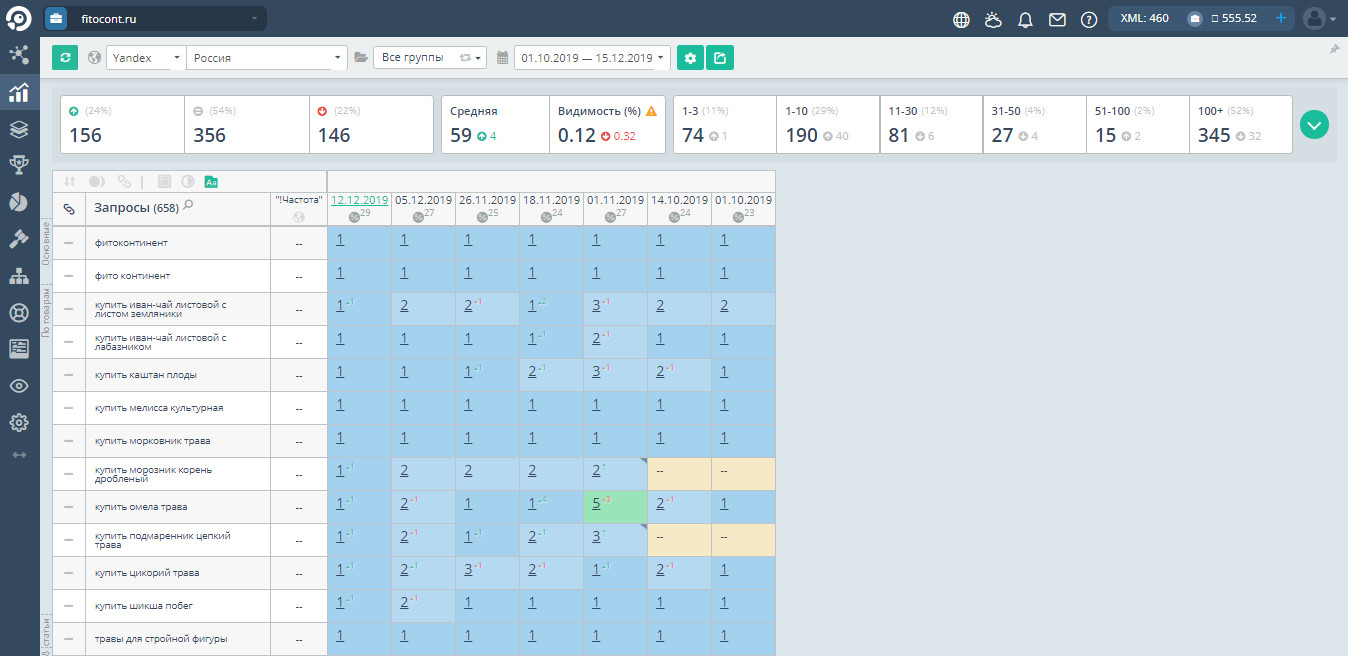Open the trophy icon in sidebar
The width and height of the screenshot is (1348, 656).
pyautogui.click(x=18, y=165)
